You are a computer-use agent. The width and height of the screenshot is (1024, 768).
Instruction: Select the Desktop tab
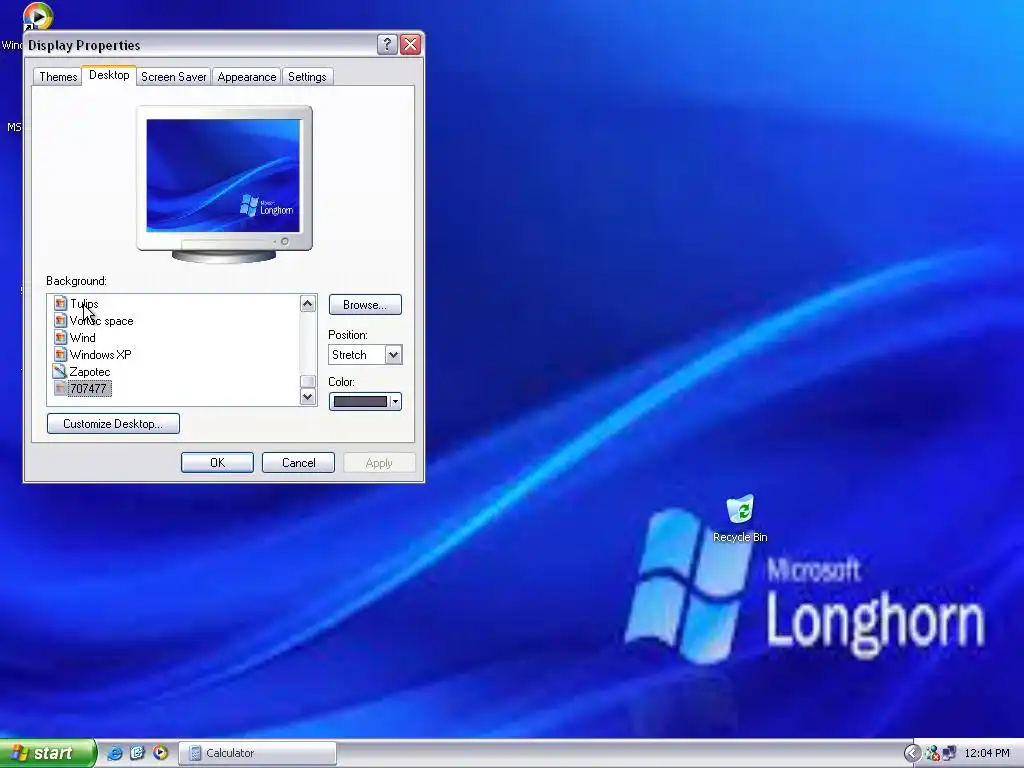[x=109, y=75]
